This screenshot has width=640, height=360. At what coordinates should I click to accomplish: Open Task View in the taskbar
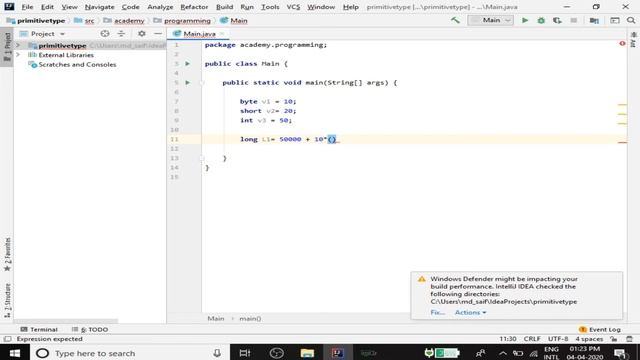[x=245, y=353]
